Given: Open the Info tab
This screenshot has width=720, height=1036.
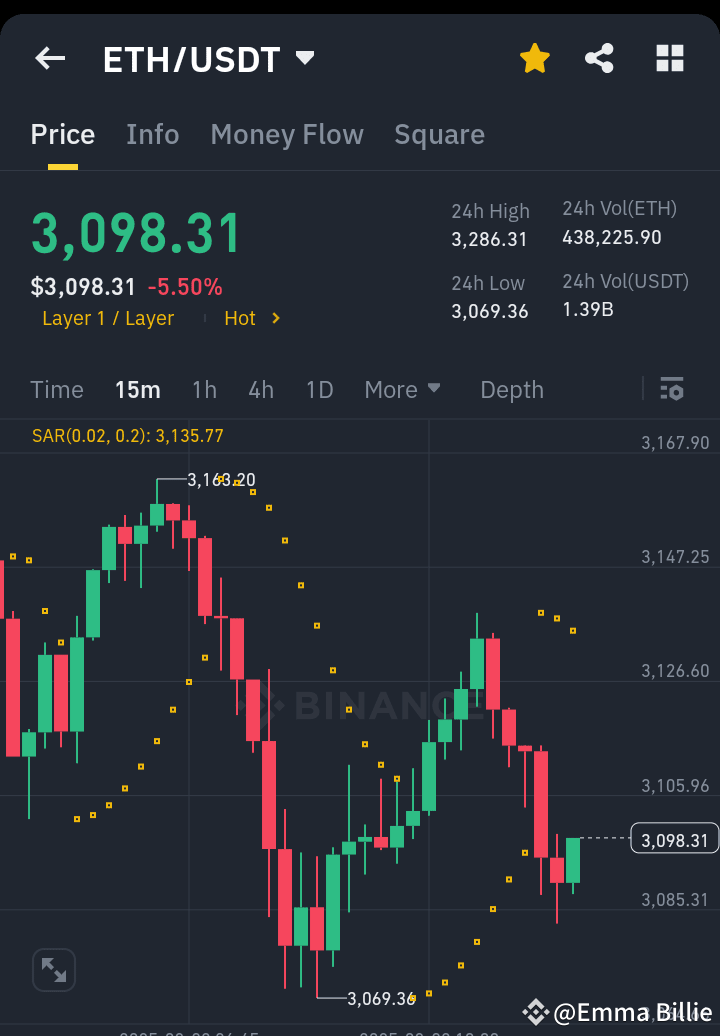Looking at the screenshot, I should tap(152, 134).
